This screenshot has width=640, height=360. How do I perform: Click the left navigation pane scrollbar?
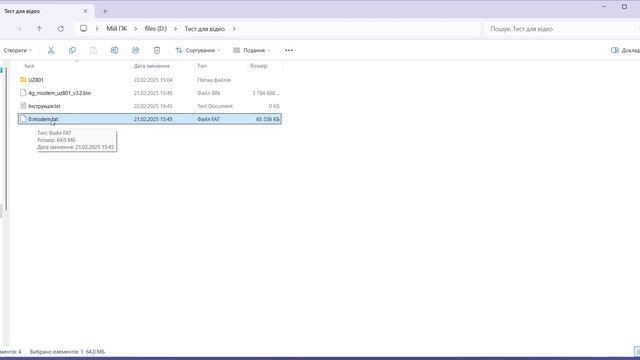point(6,139)
